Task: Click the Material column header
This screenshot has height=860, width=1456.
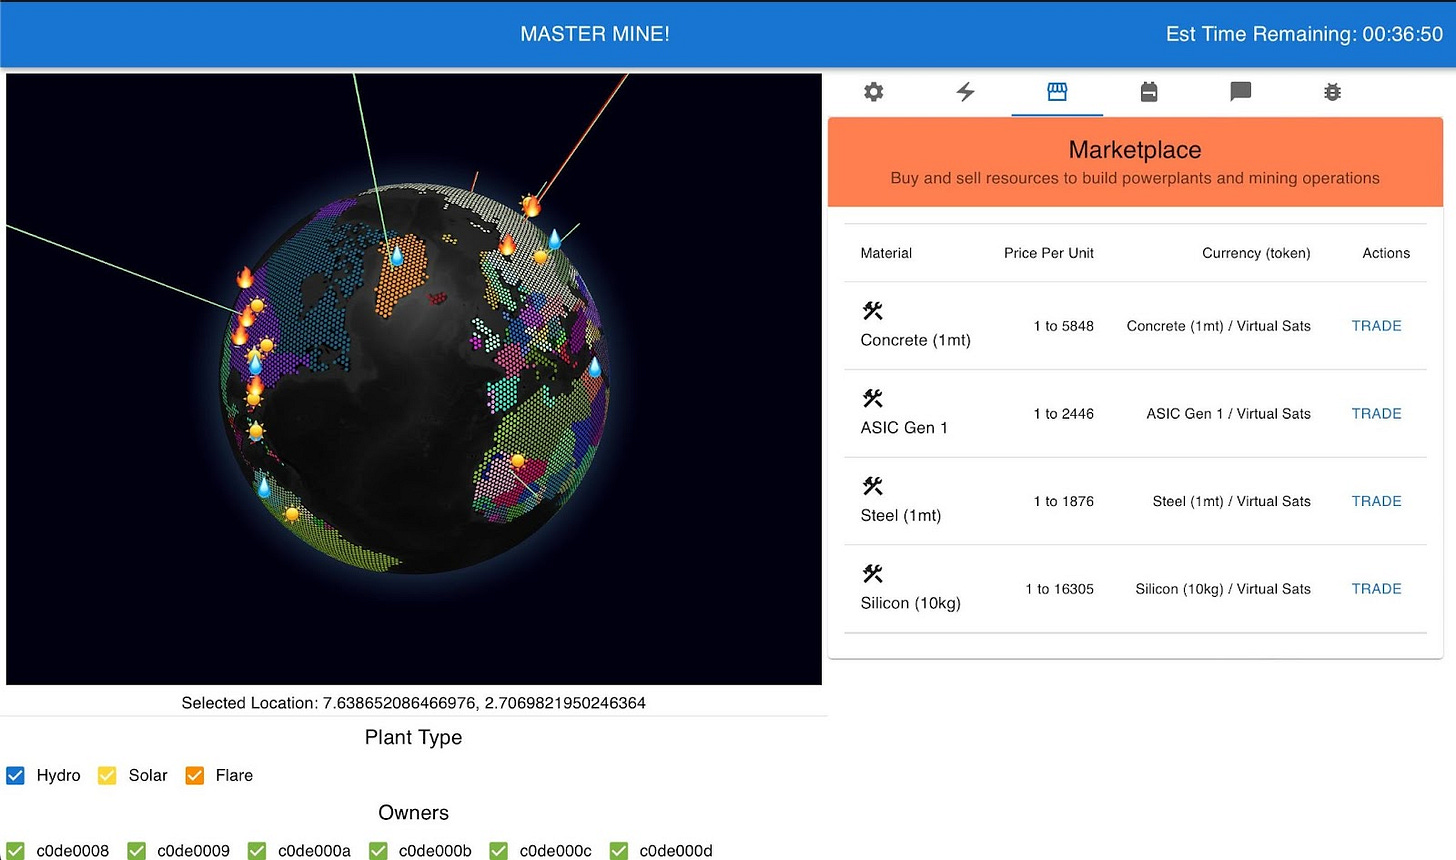Action: point(886,253)
